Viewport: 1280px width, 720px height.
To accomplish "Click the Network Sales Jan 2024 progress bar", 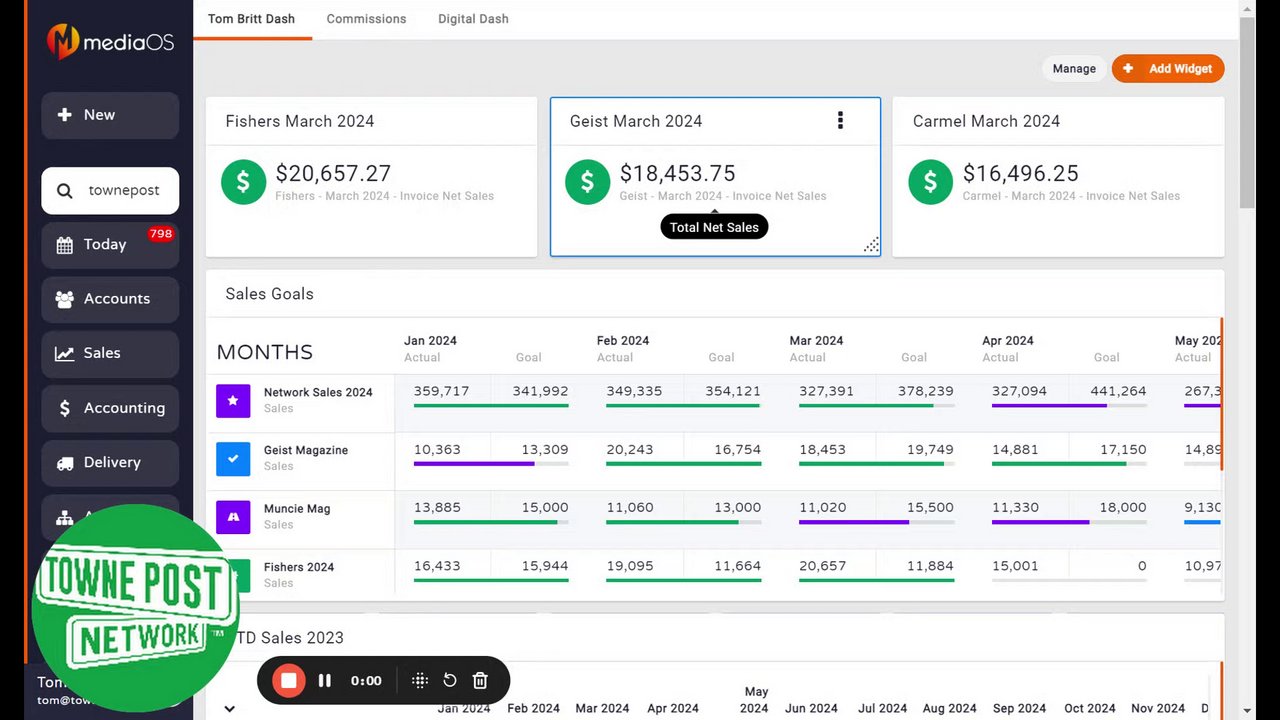I will pyautogui.click(x=491, y=405).
